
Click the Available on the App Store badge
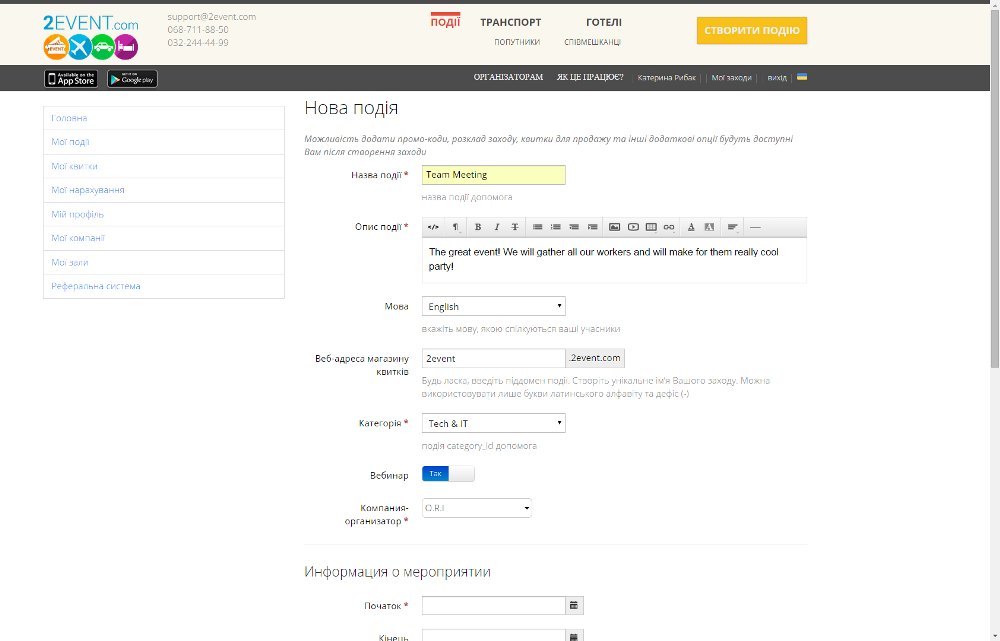[71, 78]
